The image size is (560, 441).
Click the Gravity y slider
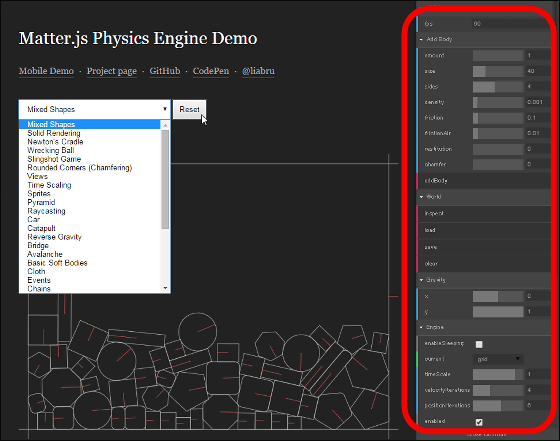coord(498,311)
